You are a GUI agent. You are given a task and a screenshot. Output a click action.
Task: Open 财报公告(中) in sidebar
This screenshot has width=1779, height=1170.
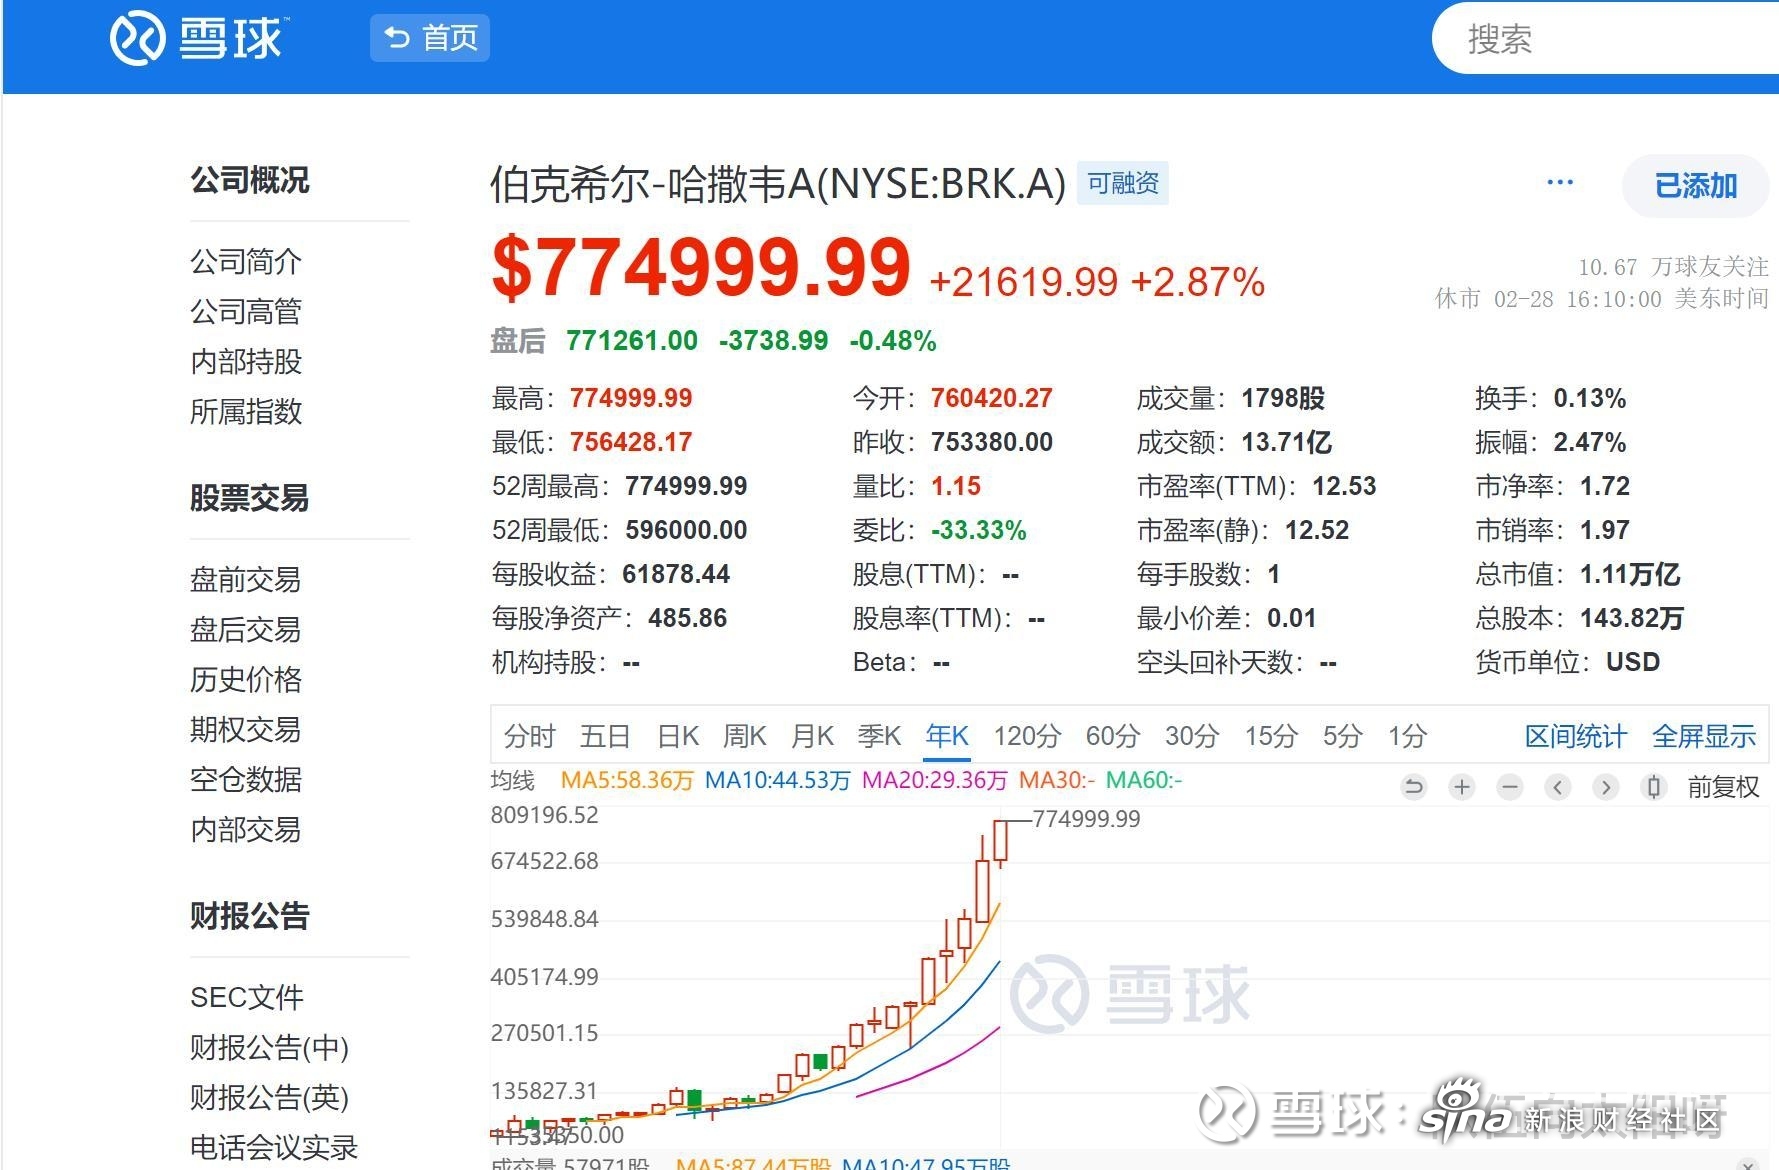click(270, 1047)
